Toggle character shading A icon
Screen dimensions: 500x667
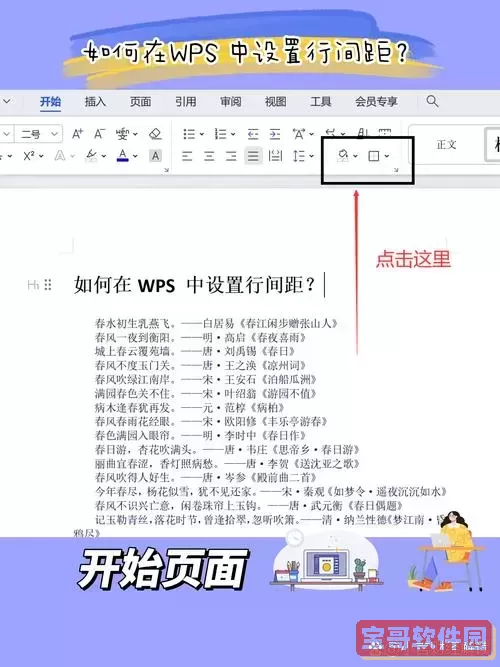(155, 156)
